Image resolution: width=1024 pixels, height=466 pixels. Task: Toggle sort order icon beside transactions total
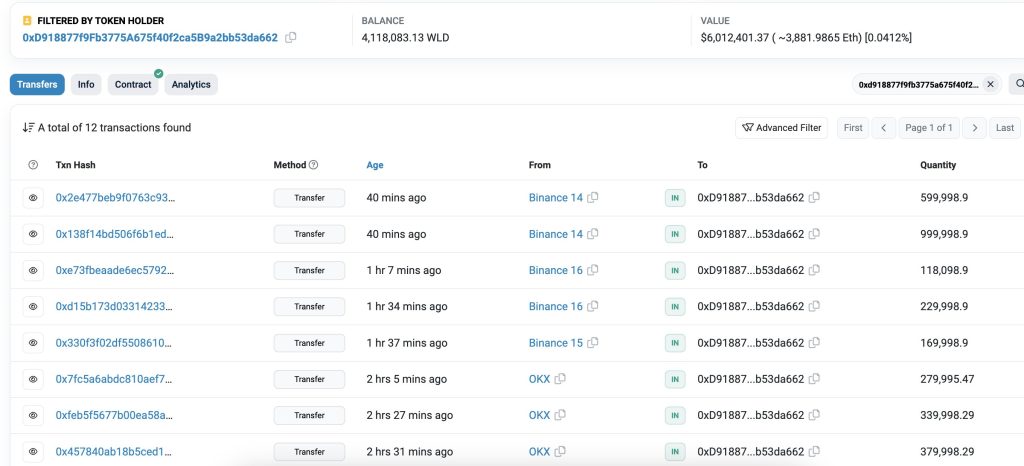28,128
